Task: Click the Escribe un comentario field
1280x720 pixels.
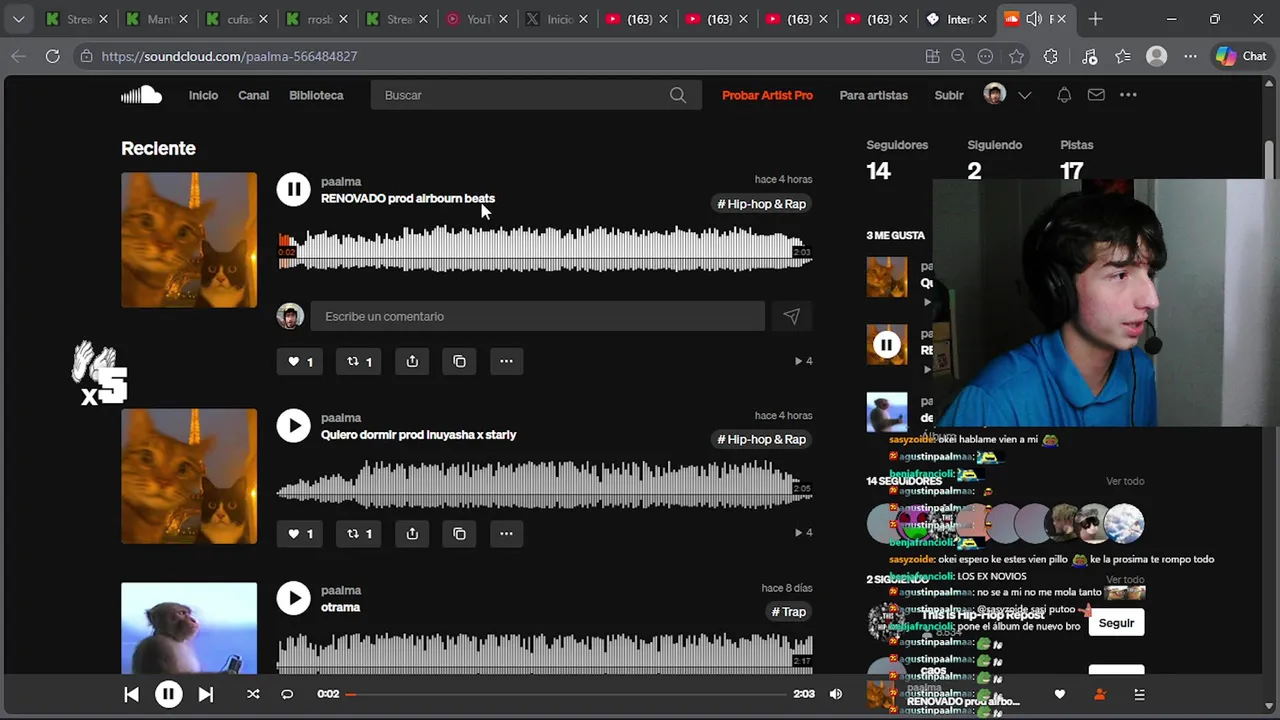Action: [538, 316]
